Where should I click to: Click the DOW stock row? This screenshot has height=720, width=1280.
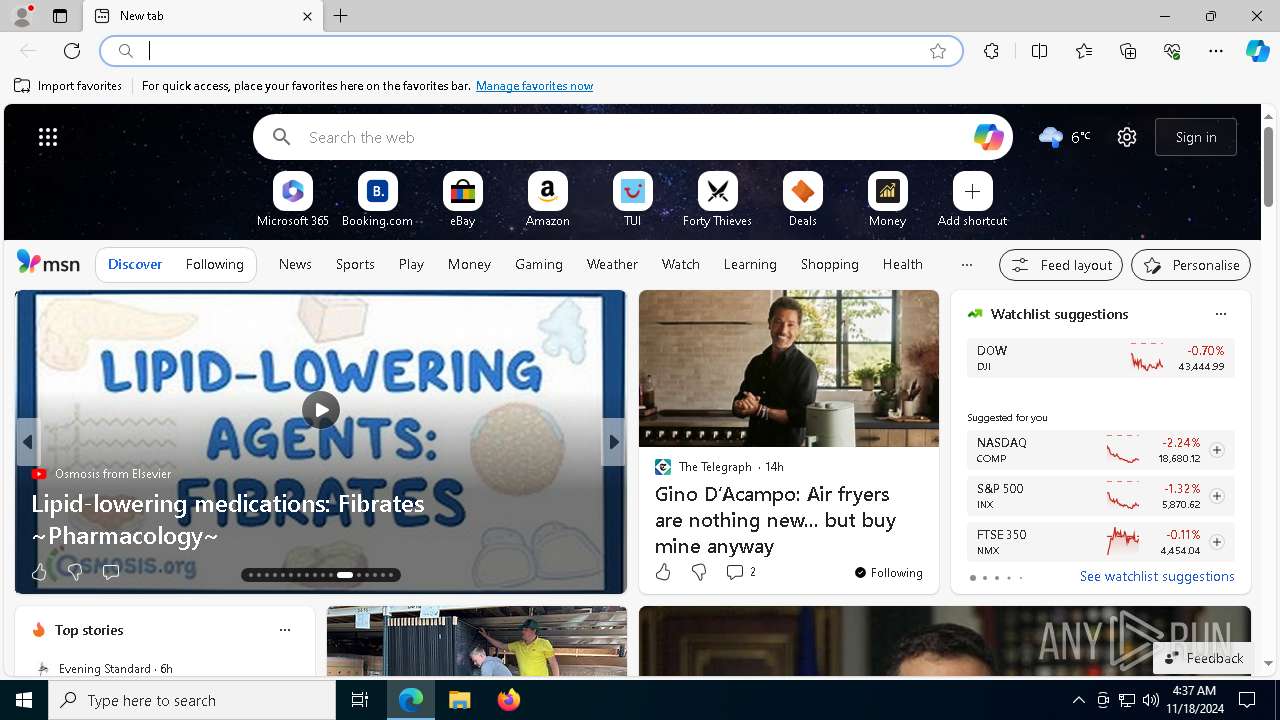(x=1100, y=358)
